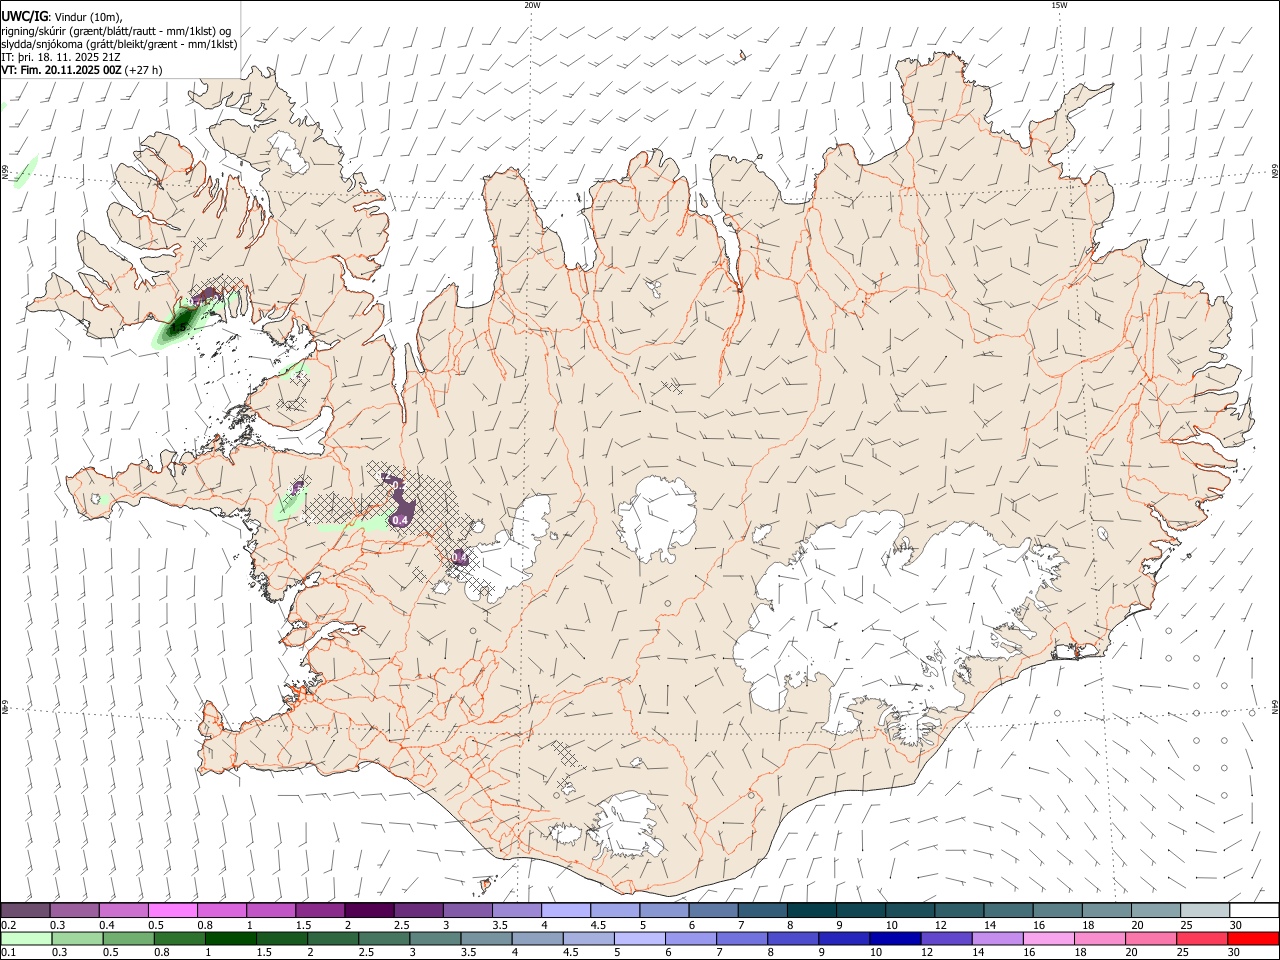Pick the violet swatch labelled 12 in rain legend
This screenshot has height=960, width=1280.
[x=946, y=938]
